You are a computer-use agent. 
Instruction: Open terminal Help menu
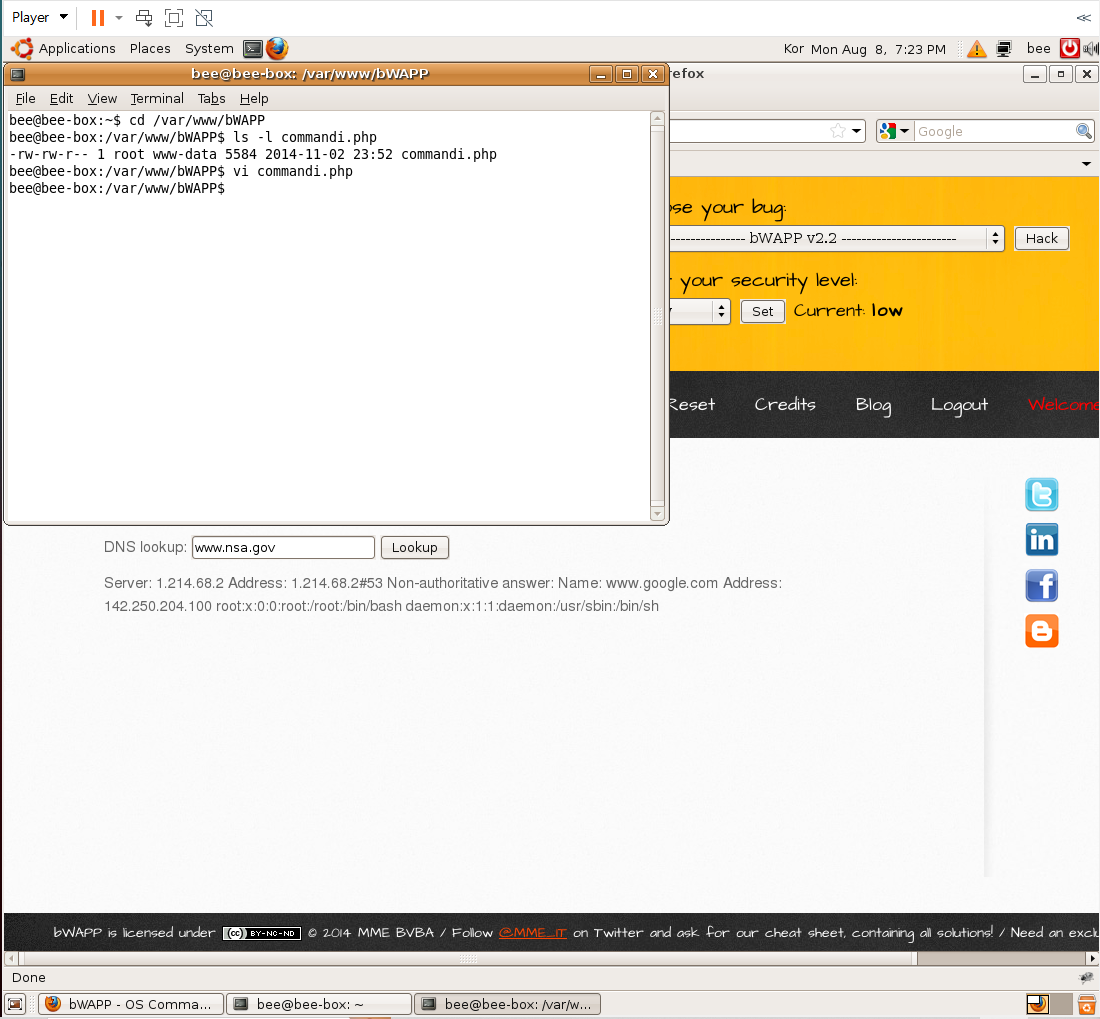pos(254,98)
